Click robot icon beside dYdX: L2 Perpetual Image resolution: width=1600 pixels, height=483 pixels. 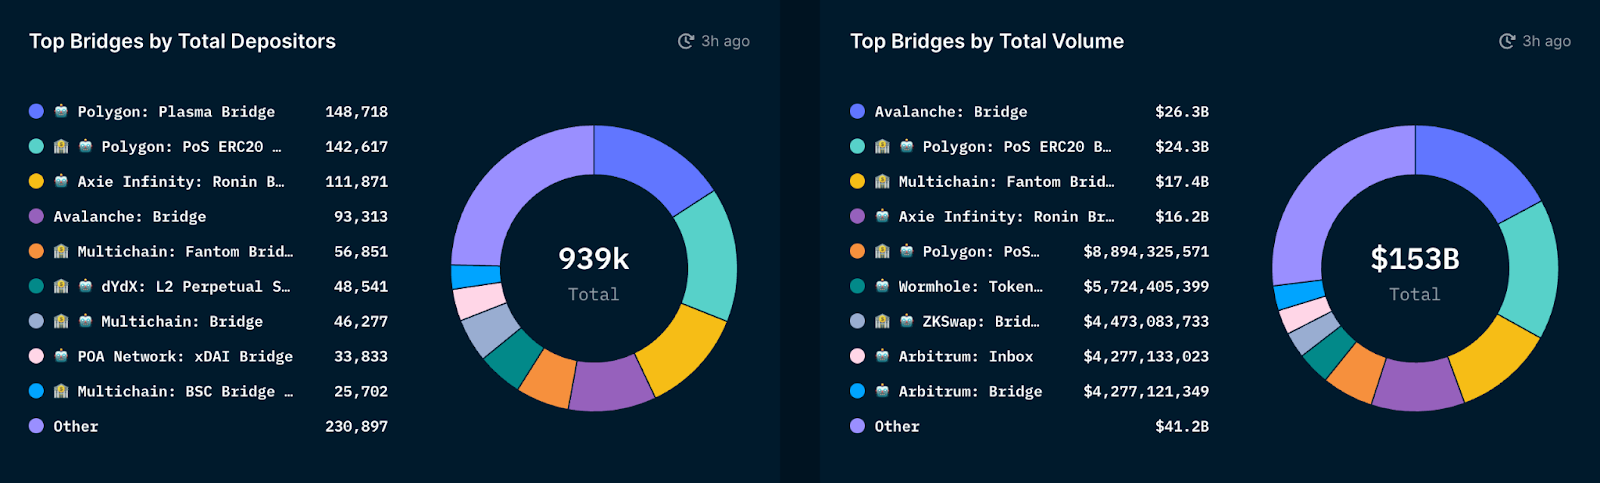click(x=85, y=286)
